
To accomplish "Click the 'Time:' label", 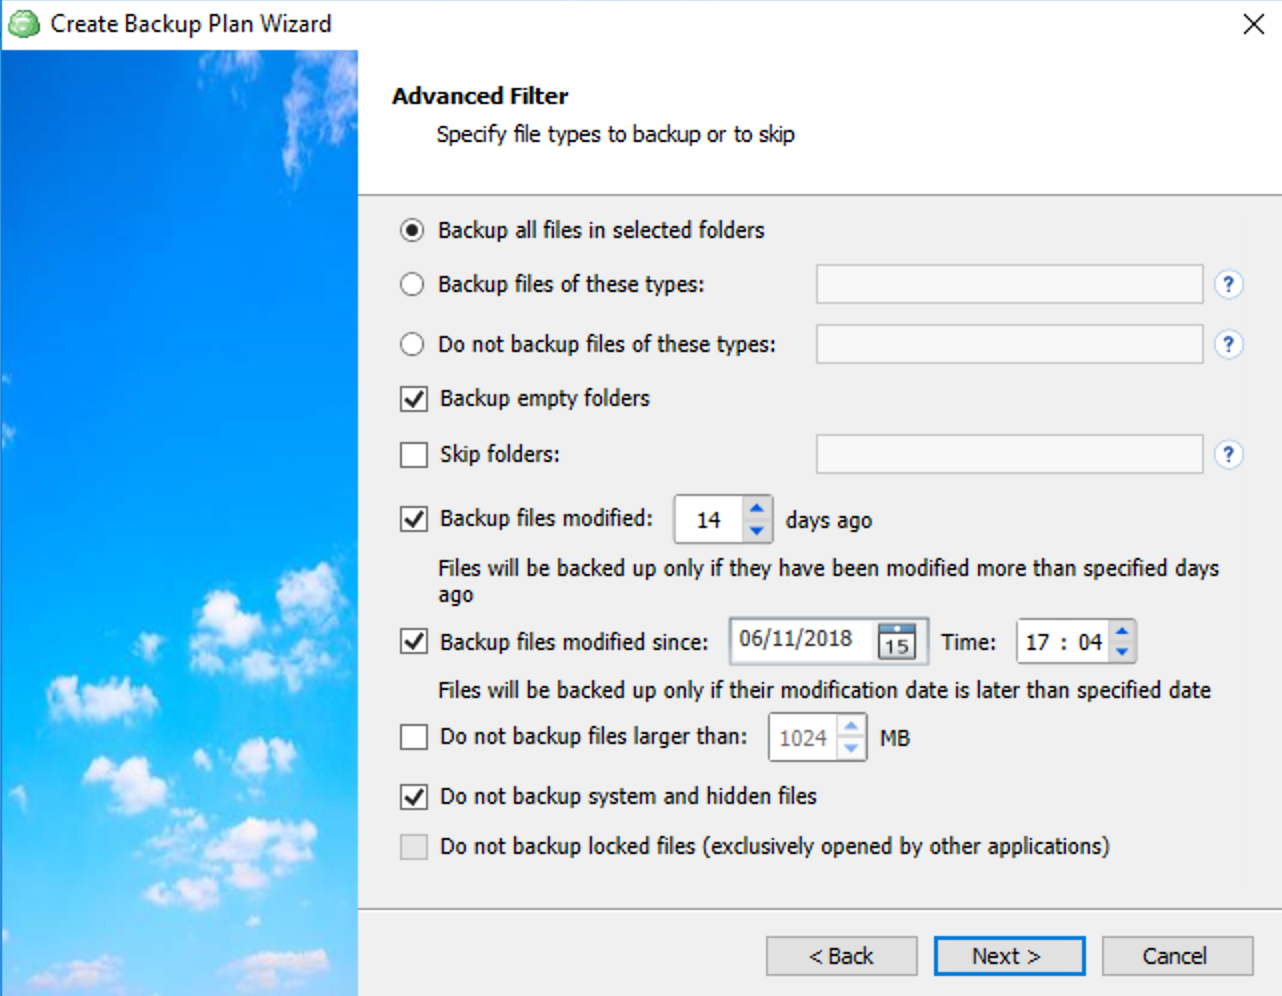I will pos(968,642).
